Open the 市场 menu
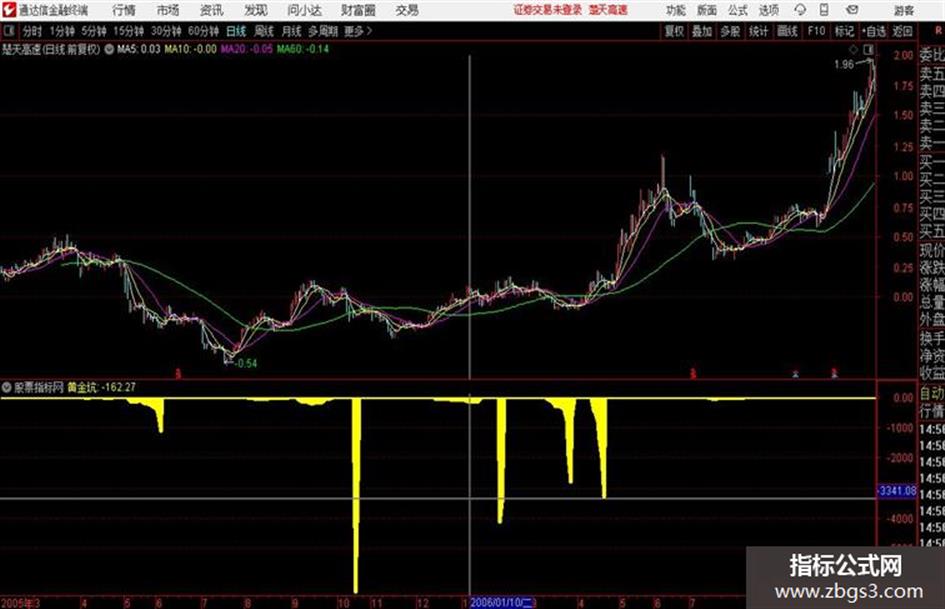Viewport: 945px width, 609px height. pyautogui.click(x=168, y=10)
